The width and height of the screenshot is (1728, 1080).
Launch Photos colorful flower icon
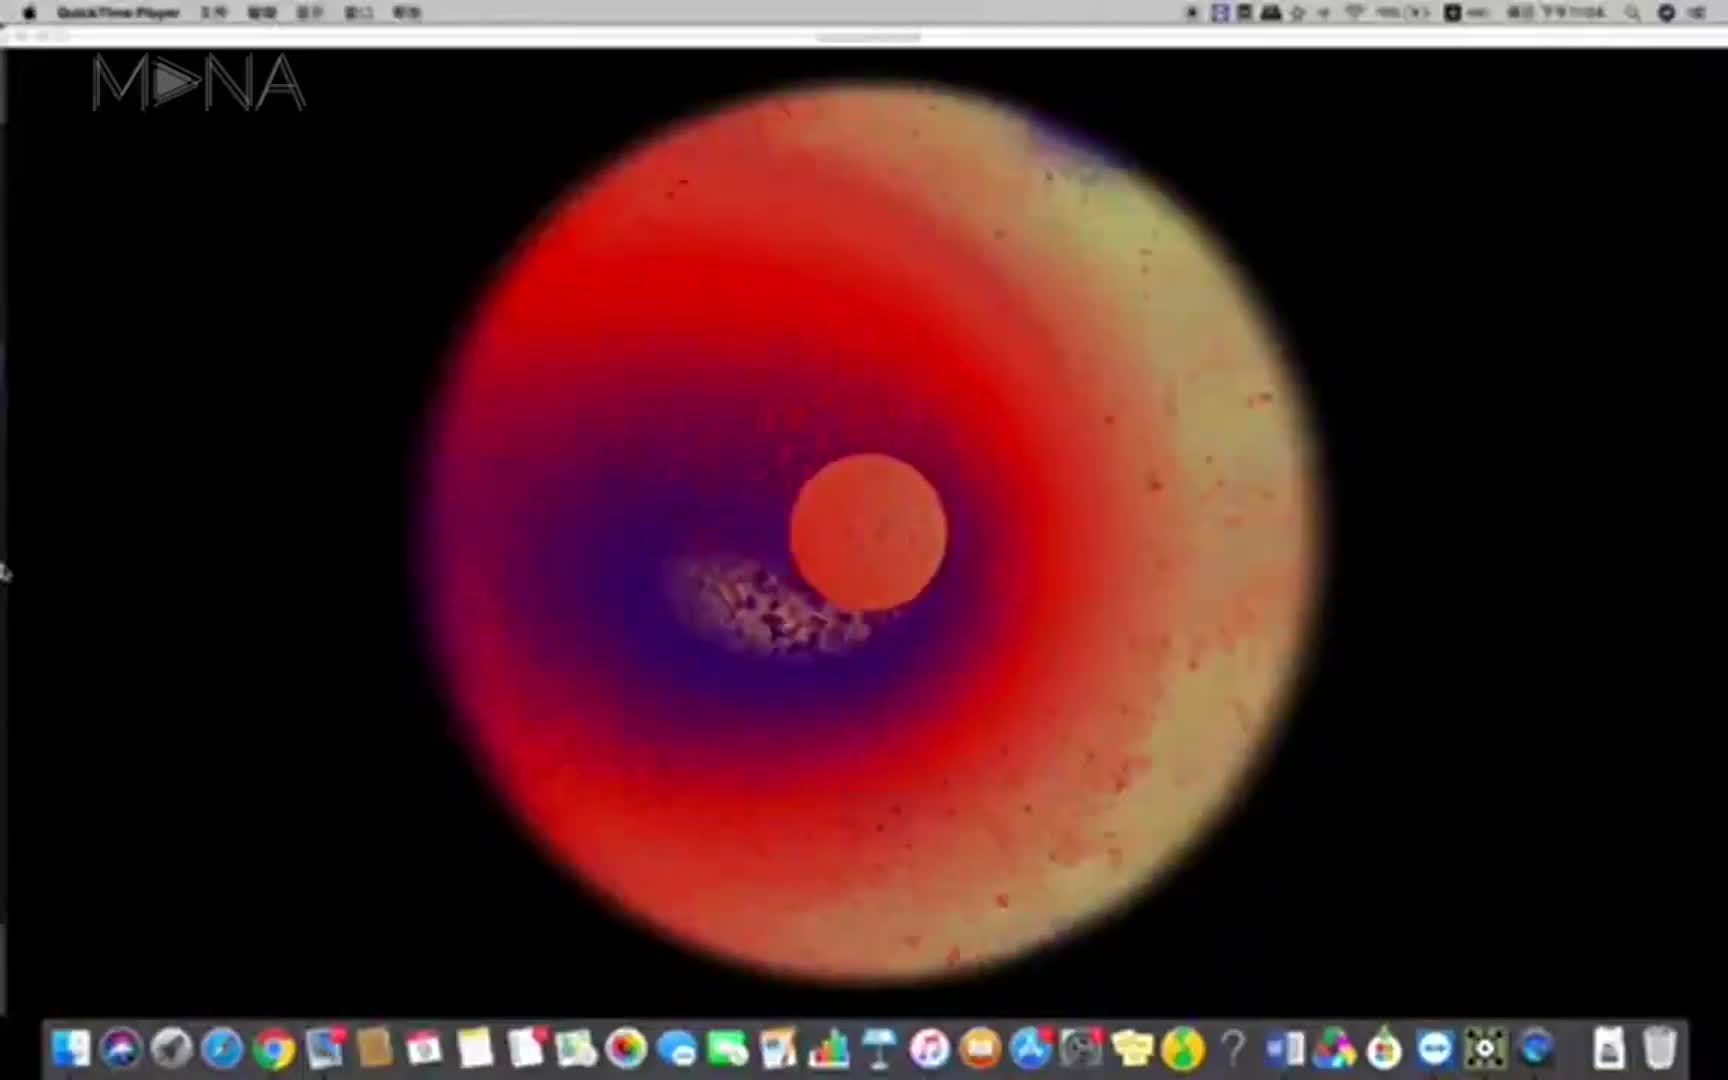pyautogui.click(x=627, y=1048)
